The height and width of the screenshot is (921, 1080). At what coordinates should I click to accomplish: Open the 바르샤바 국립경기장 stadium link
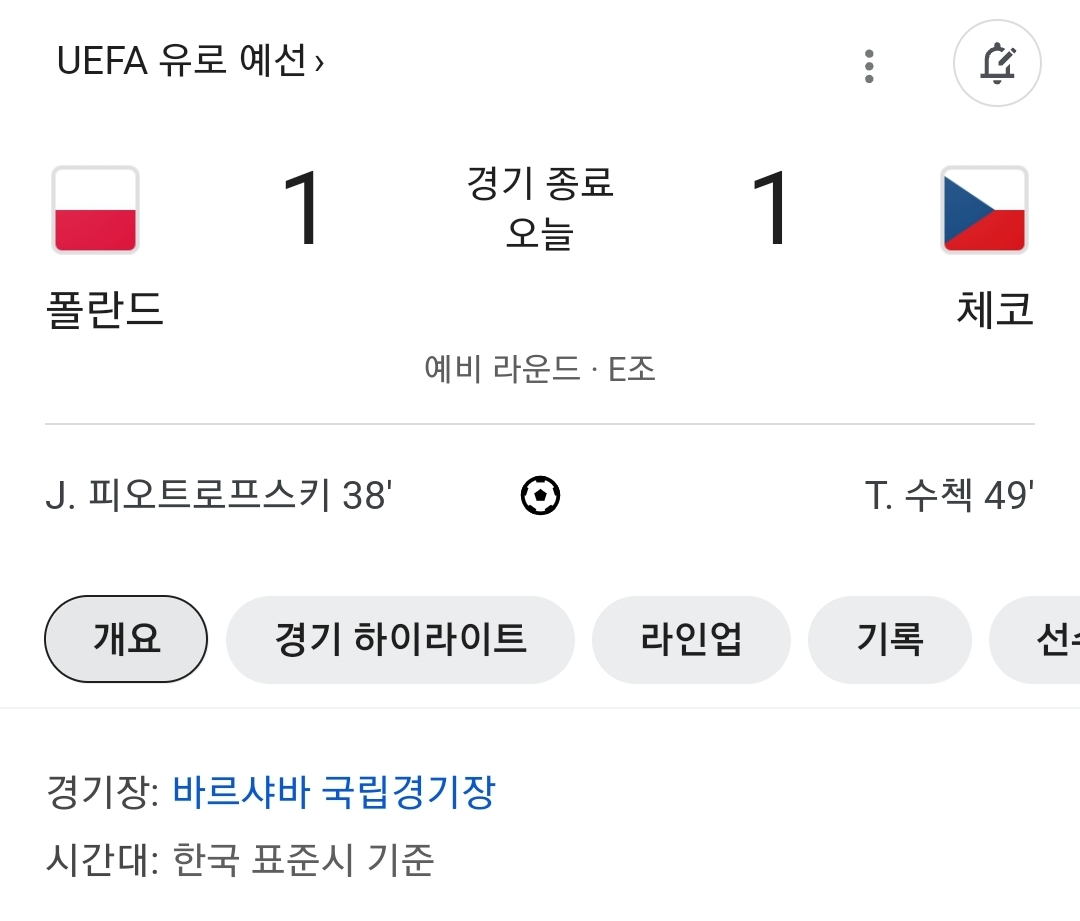point(334,793)
